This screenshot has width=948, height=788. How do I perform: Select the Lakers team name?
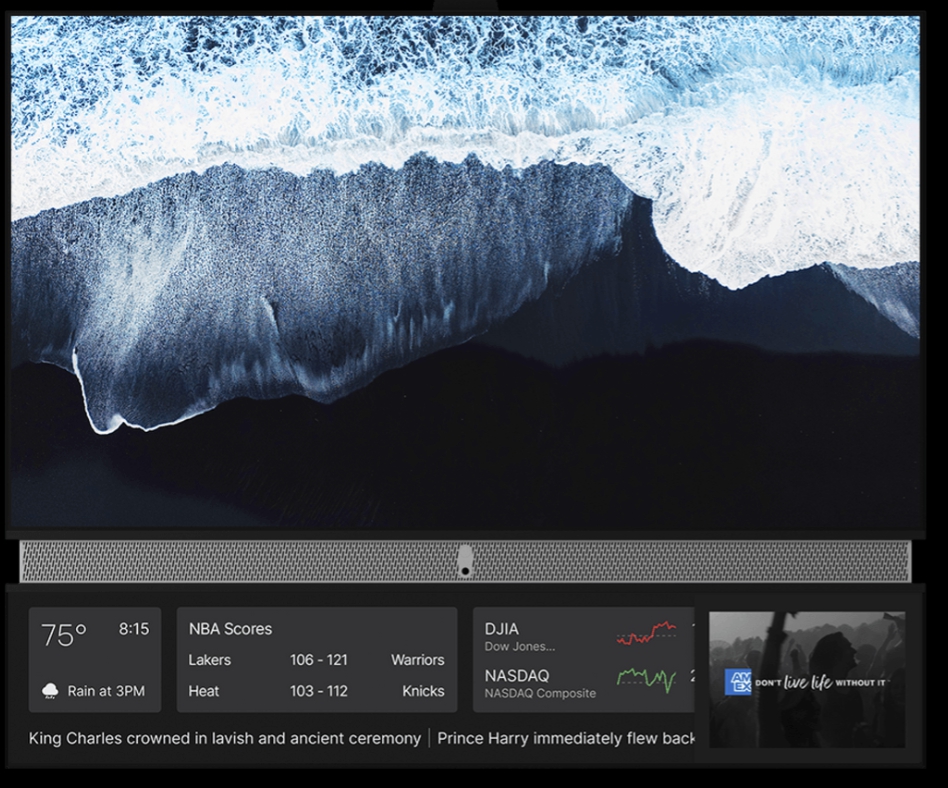click(x=209, y=660)
